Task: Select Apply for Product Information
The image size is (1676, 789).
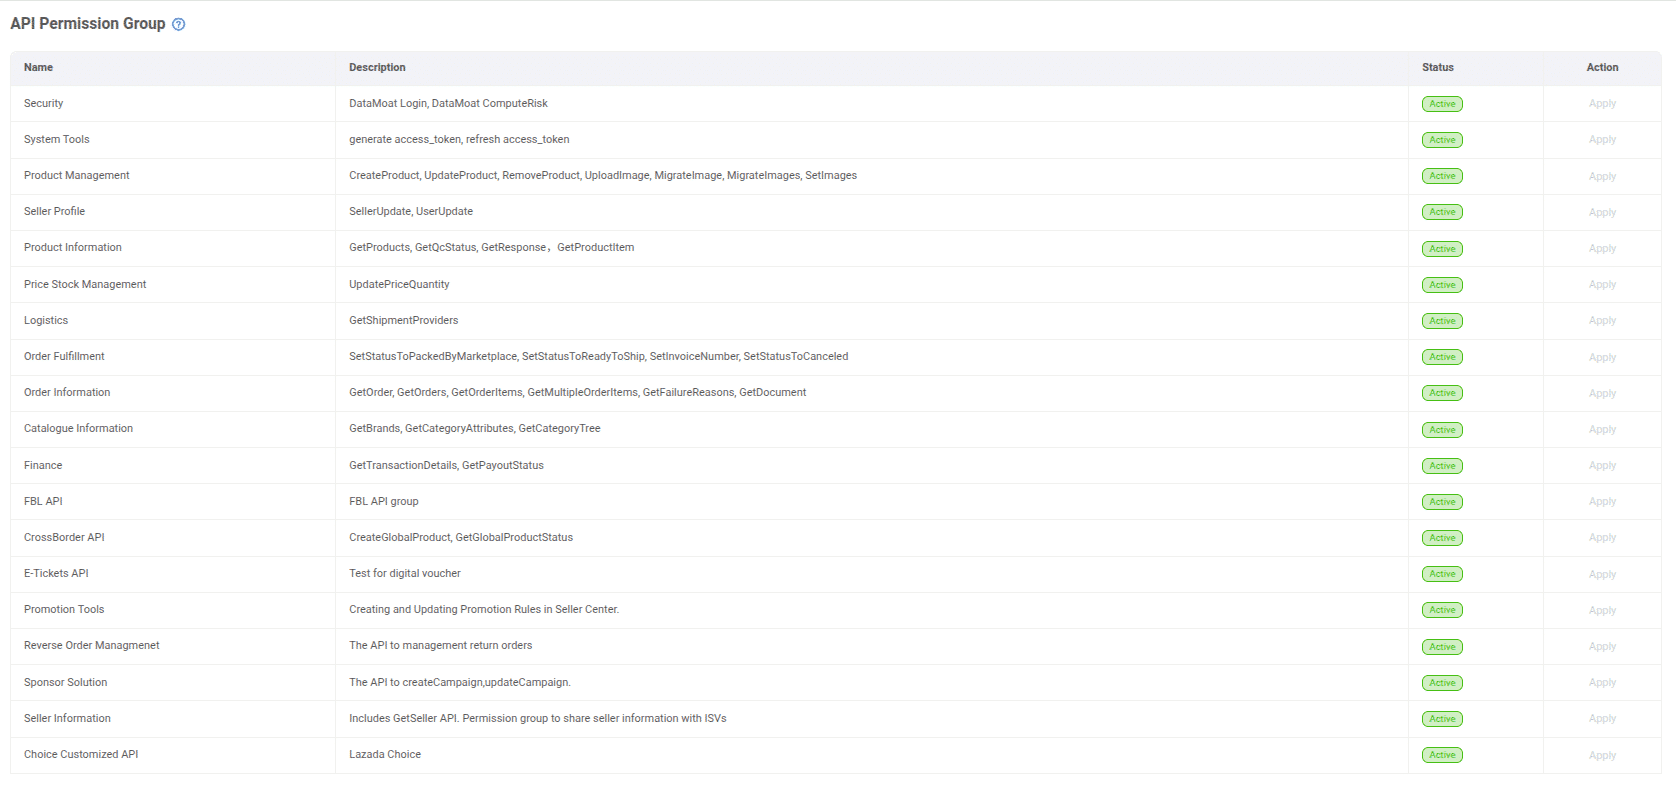Action: click(1602, 249)
